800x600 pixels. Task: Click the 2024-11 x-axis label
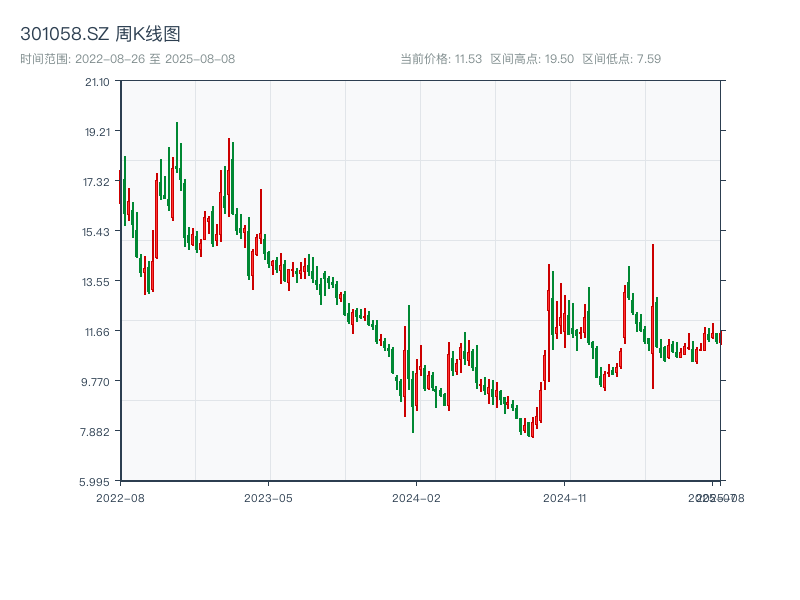tap(564, 498)
